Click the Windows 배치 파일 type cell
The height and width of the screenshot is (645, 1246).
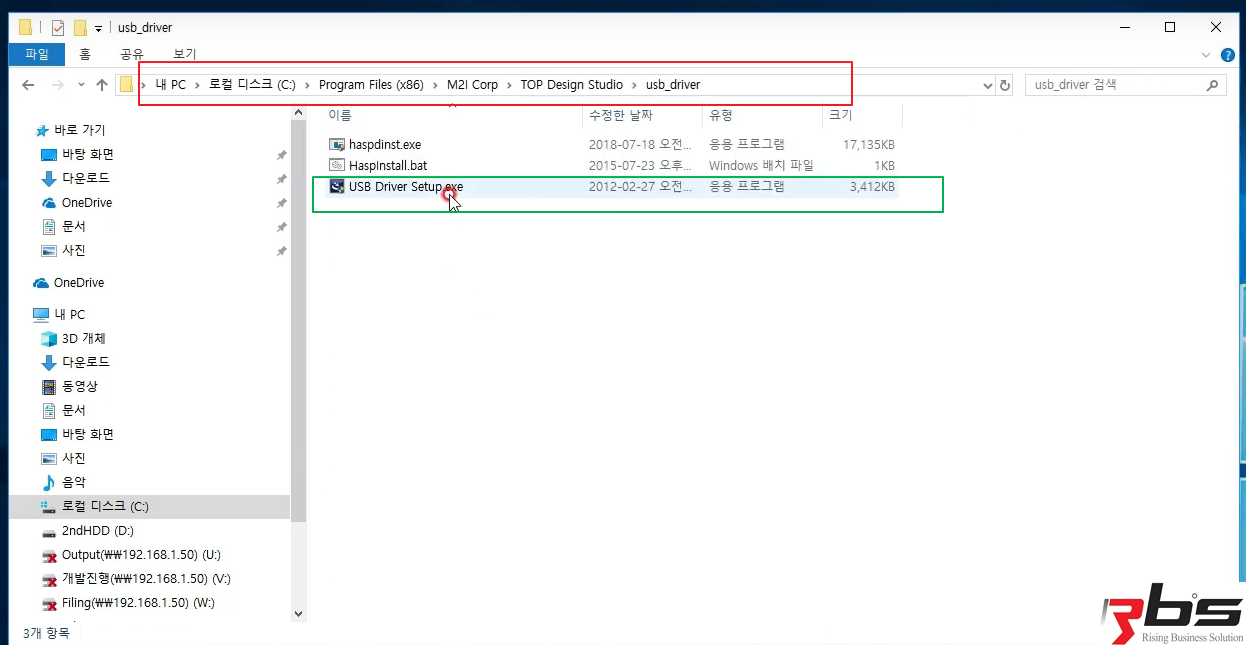pyautogui.click(x=761, y=165)
